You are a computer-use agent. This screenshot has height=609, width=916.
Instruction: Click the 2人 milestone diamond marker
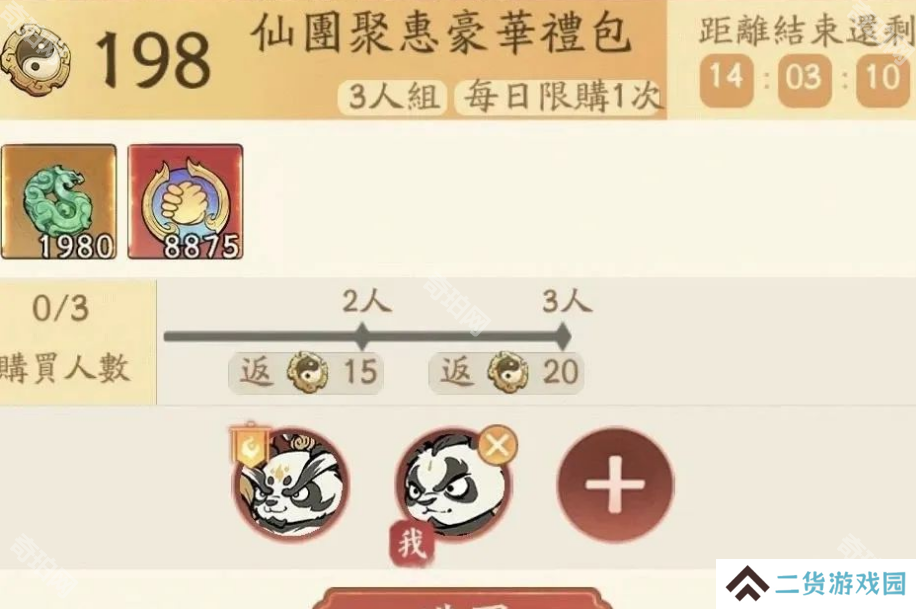(362, 337)
